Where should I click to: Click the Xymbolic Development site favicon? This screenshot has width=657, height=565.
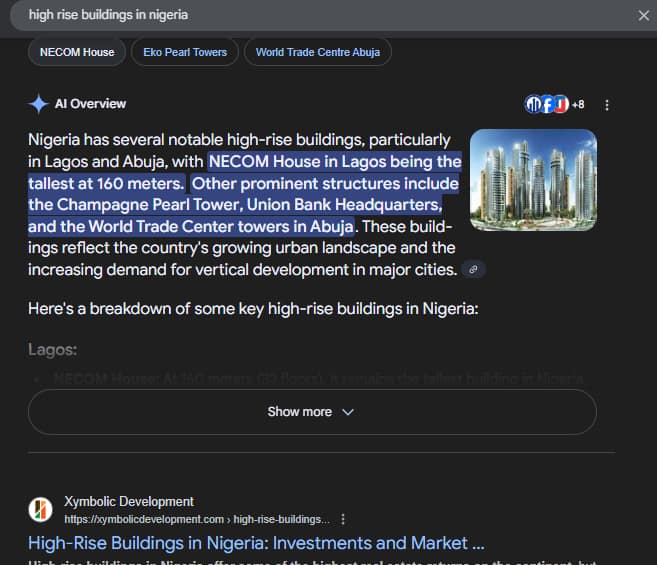[x=40, y=510]
